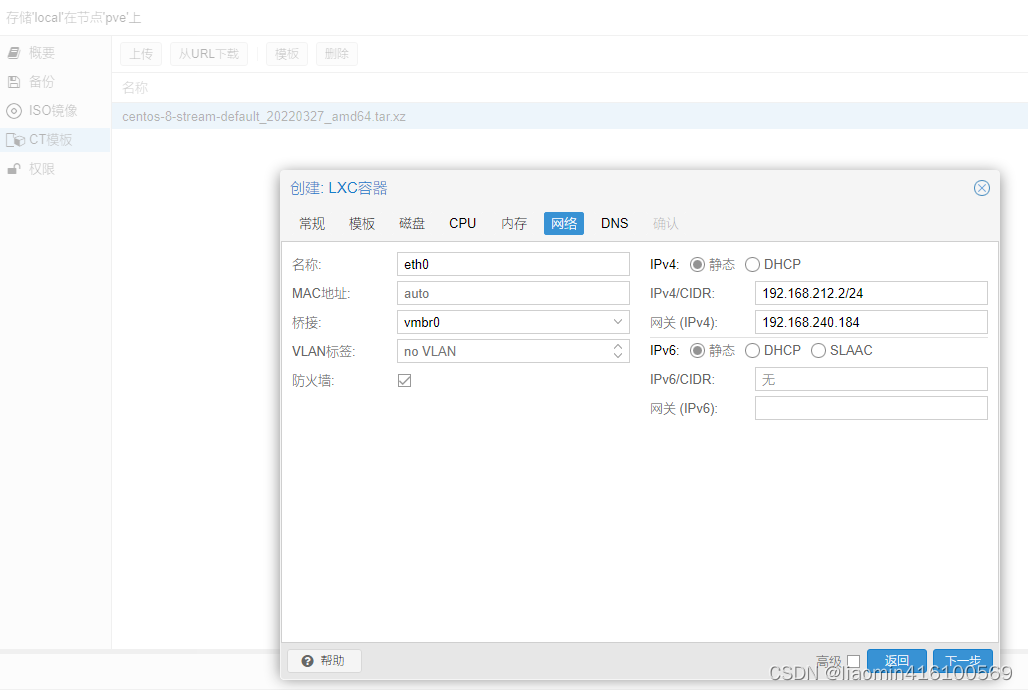The width and height of the screenshot is (1028, 690).
Task: Open the 内存 memory tab
Action: [x=513, y=223]
